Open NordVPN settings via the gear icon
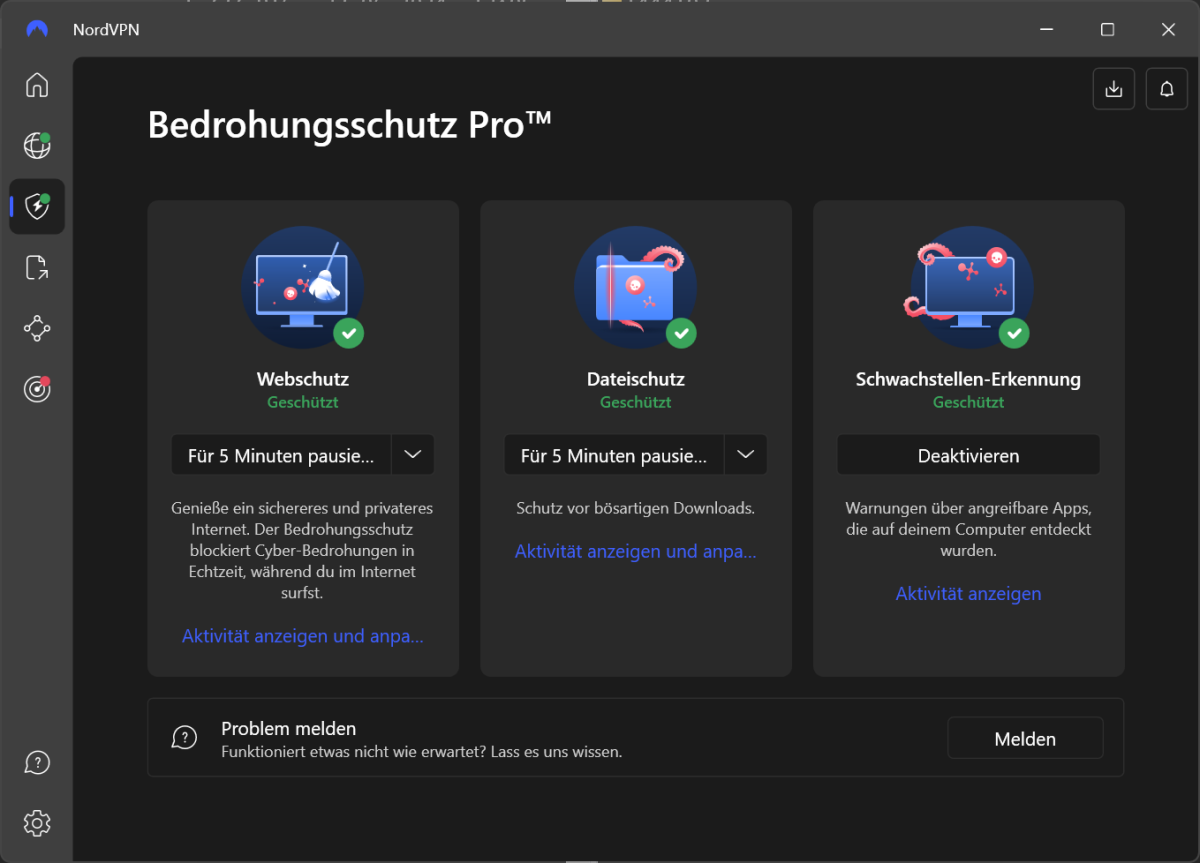 (36, 823)
